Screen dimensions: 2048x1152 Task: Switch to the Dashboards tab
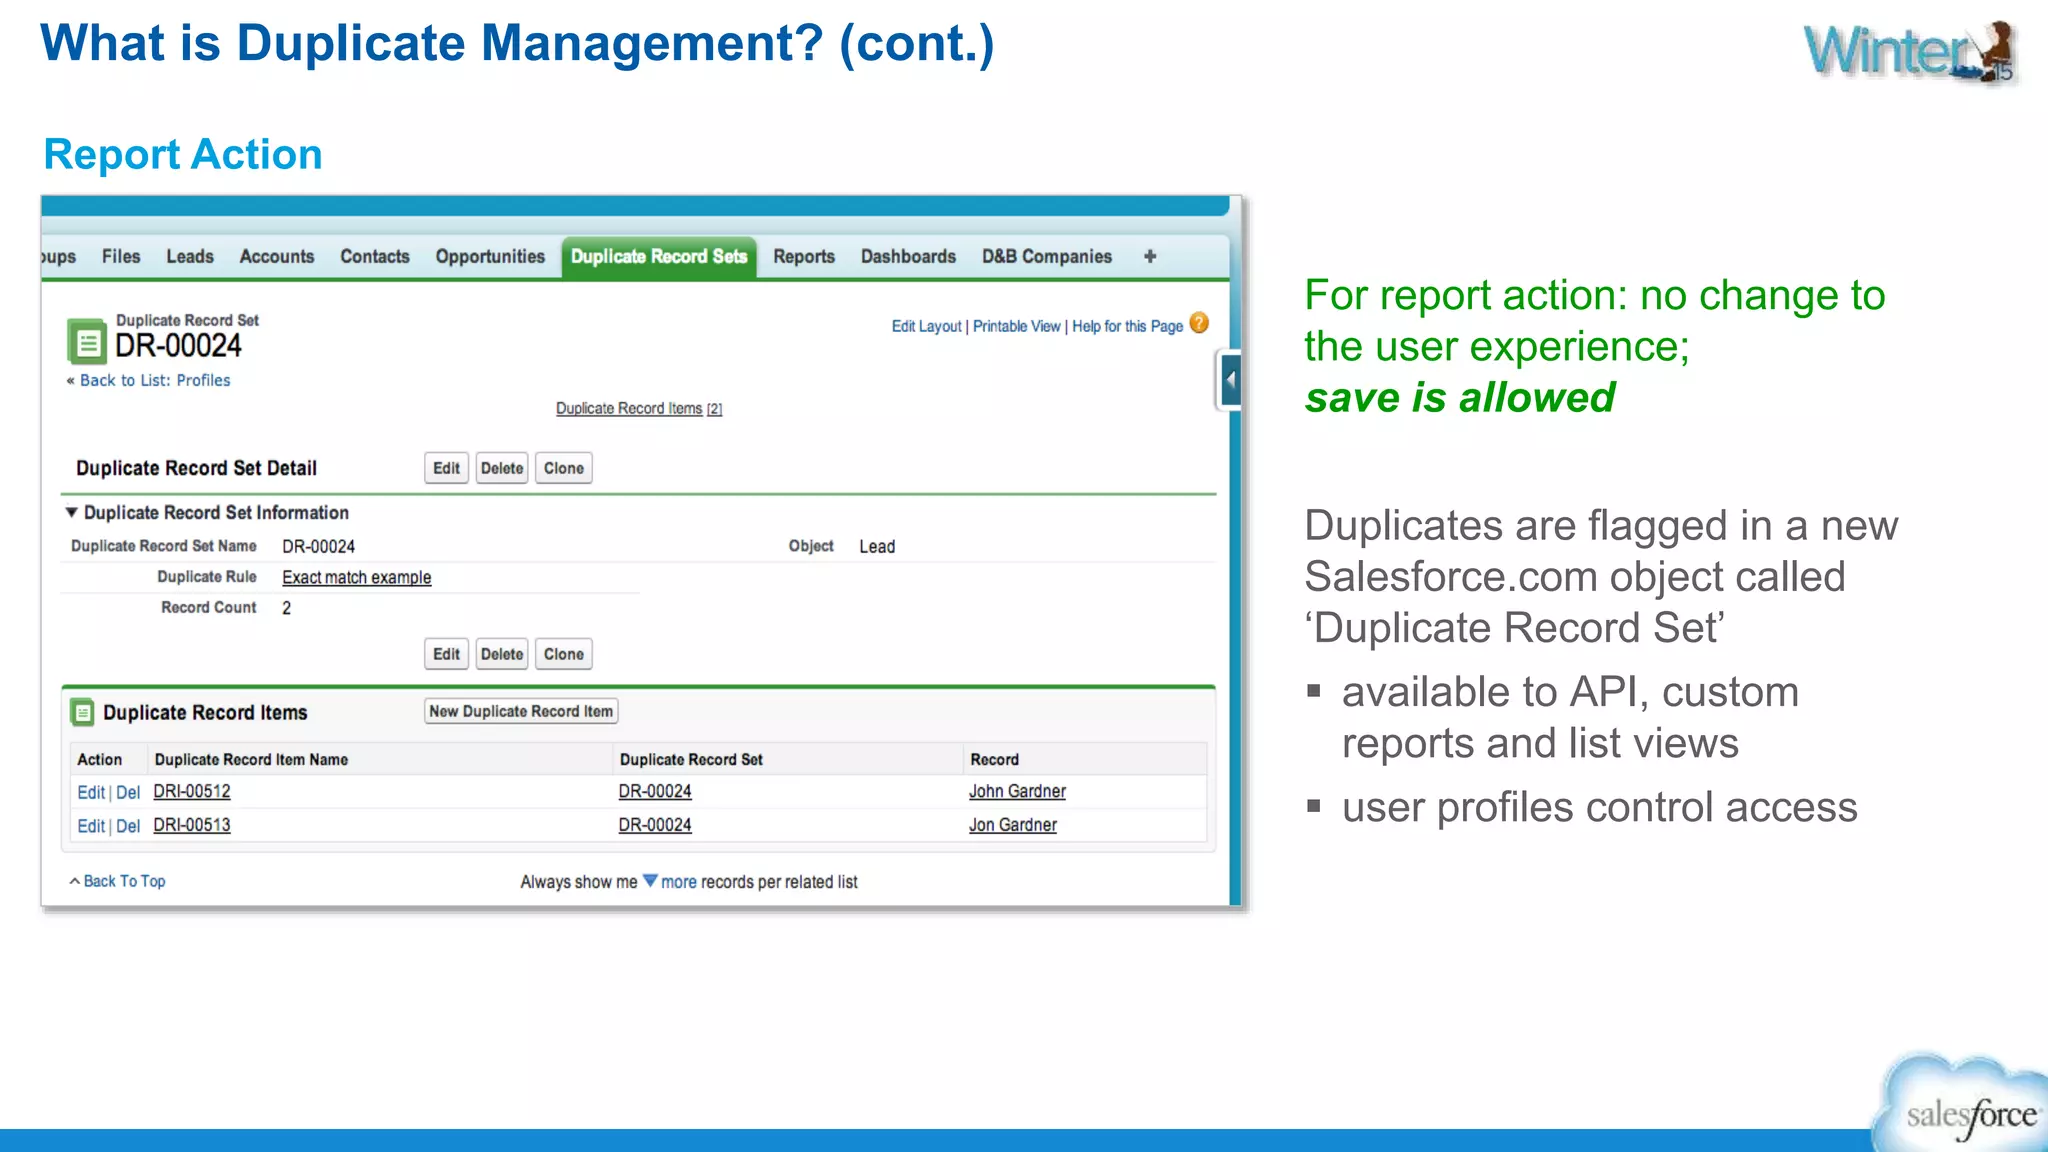click(908, 256)
